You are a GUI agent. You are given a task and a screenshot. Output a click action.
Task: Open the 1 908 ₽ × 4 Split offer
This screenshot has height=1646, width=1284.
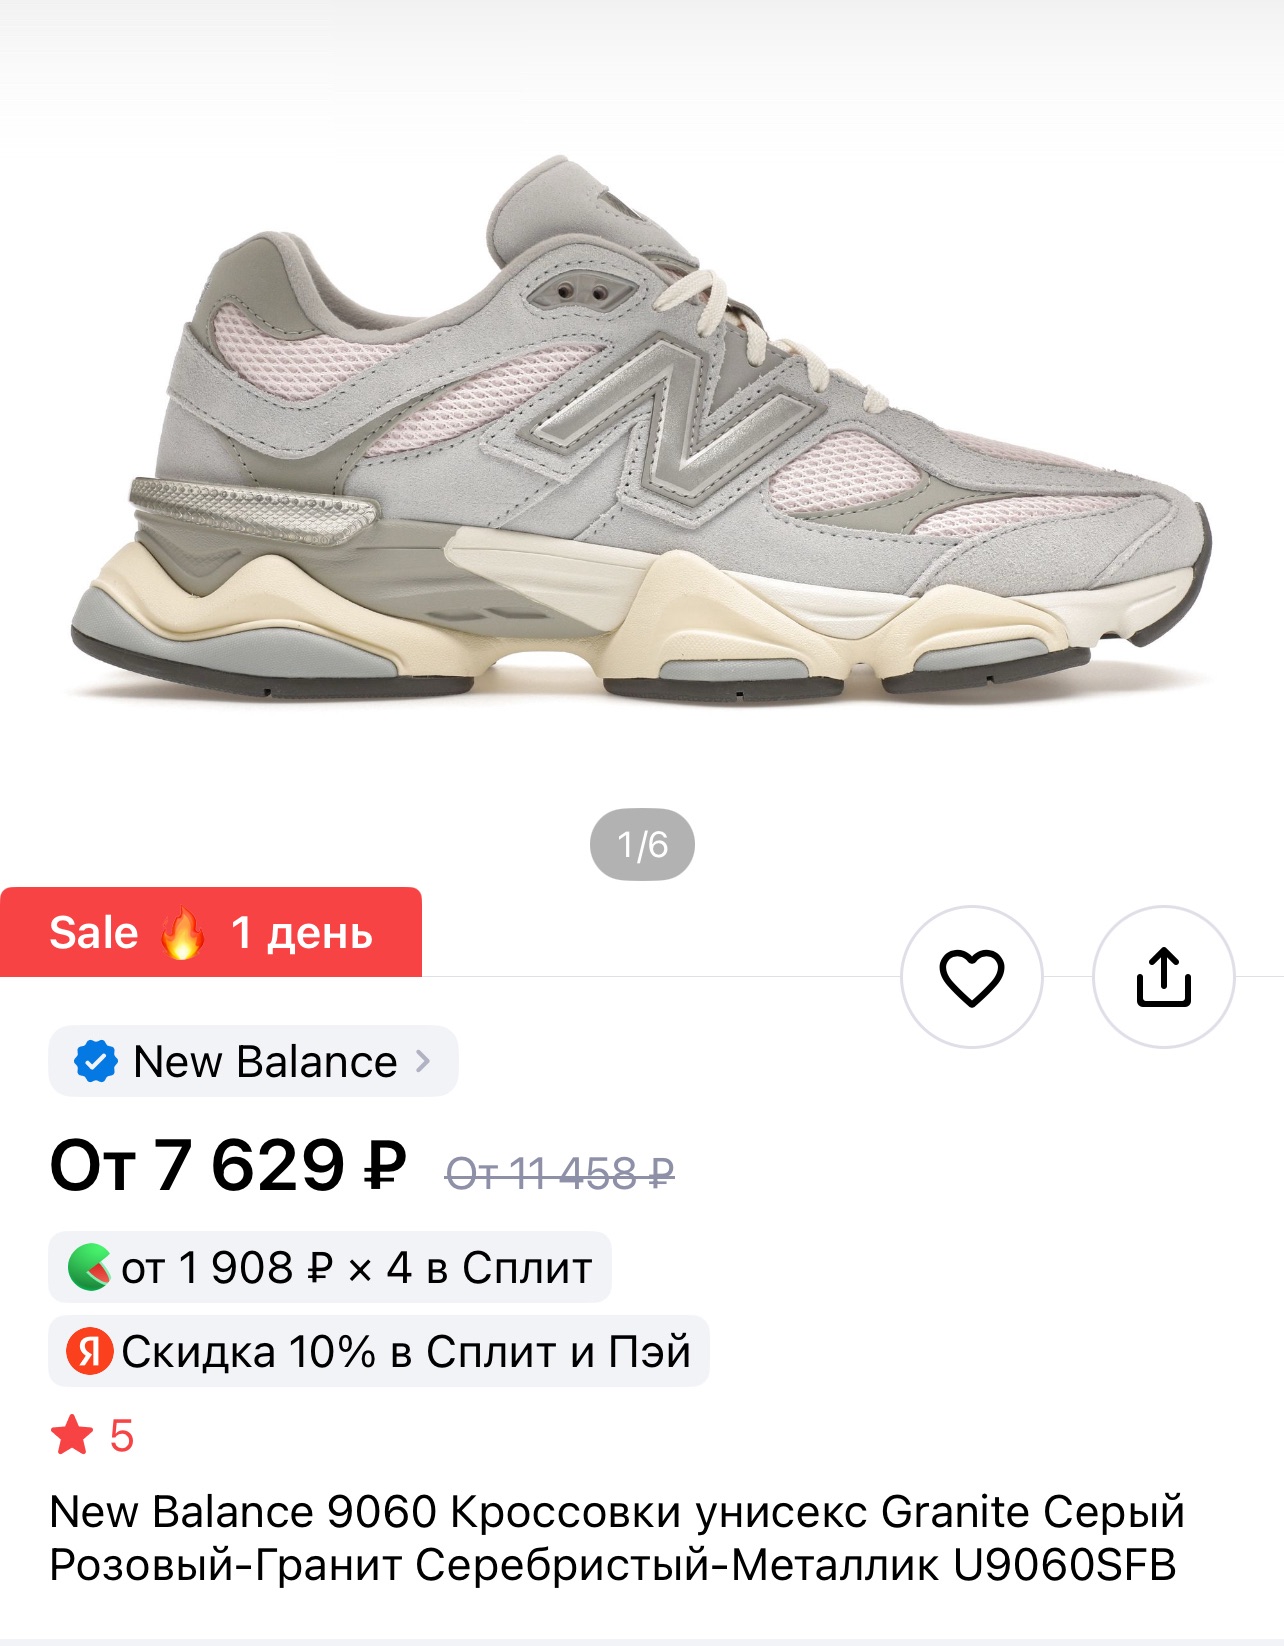pyautogui.click(x=330, y=1267)
